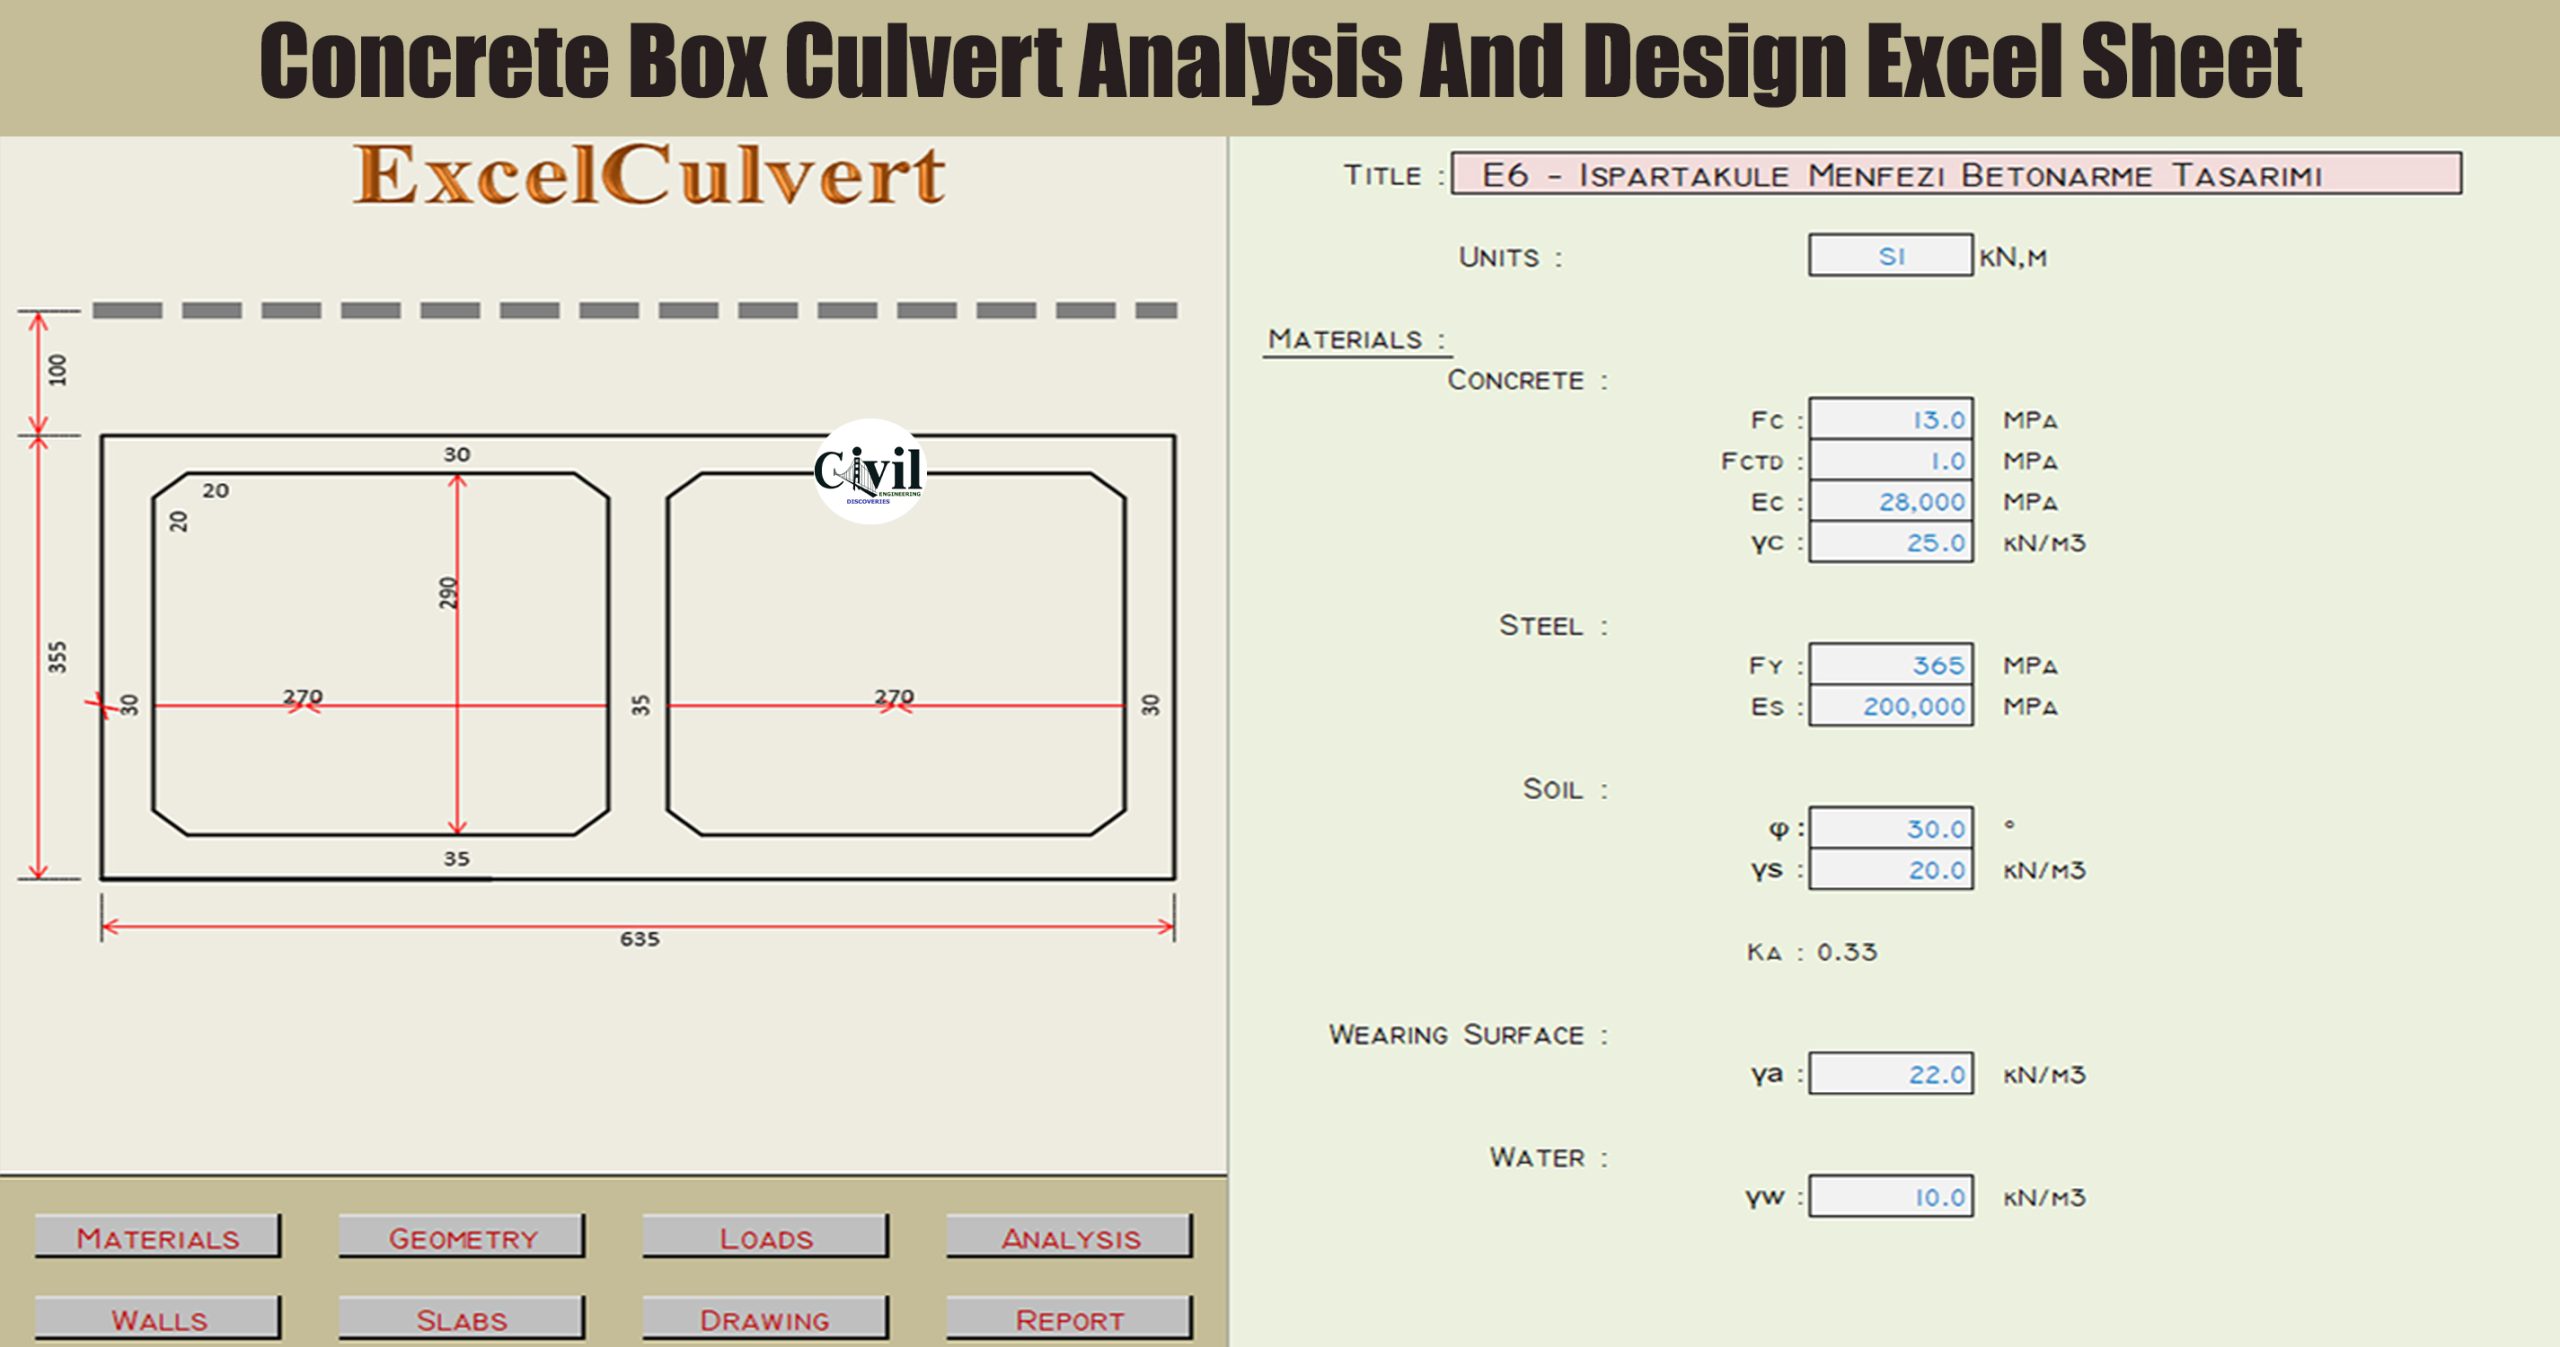
Task: Open the Drawing view
Action: [x=763, y=1320]
